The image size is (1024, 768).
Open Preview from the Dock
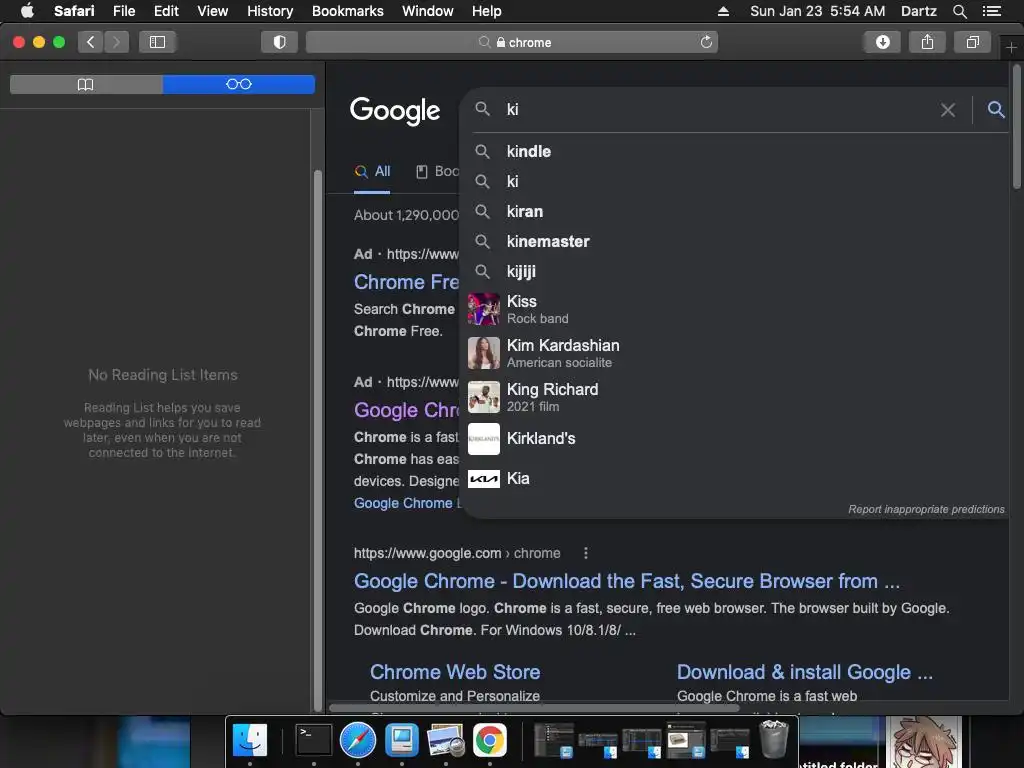pos(445,740)
